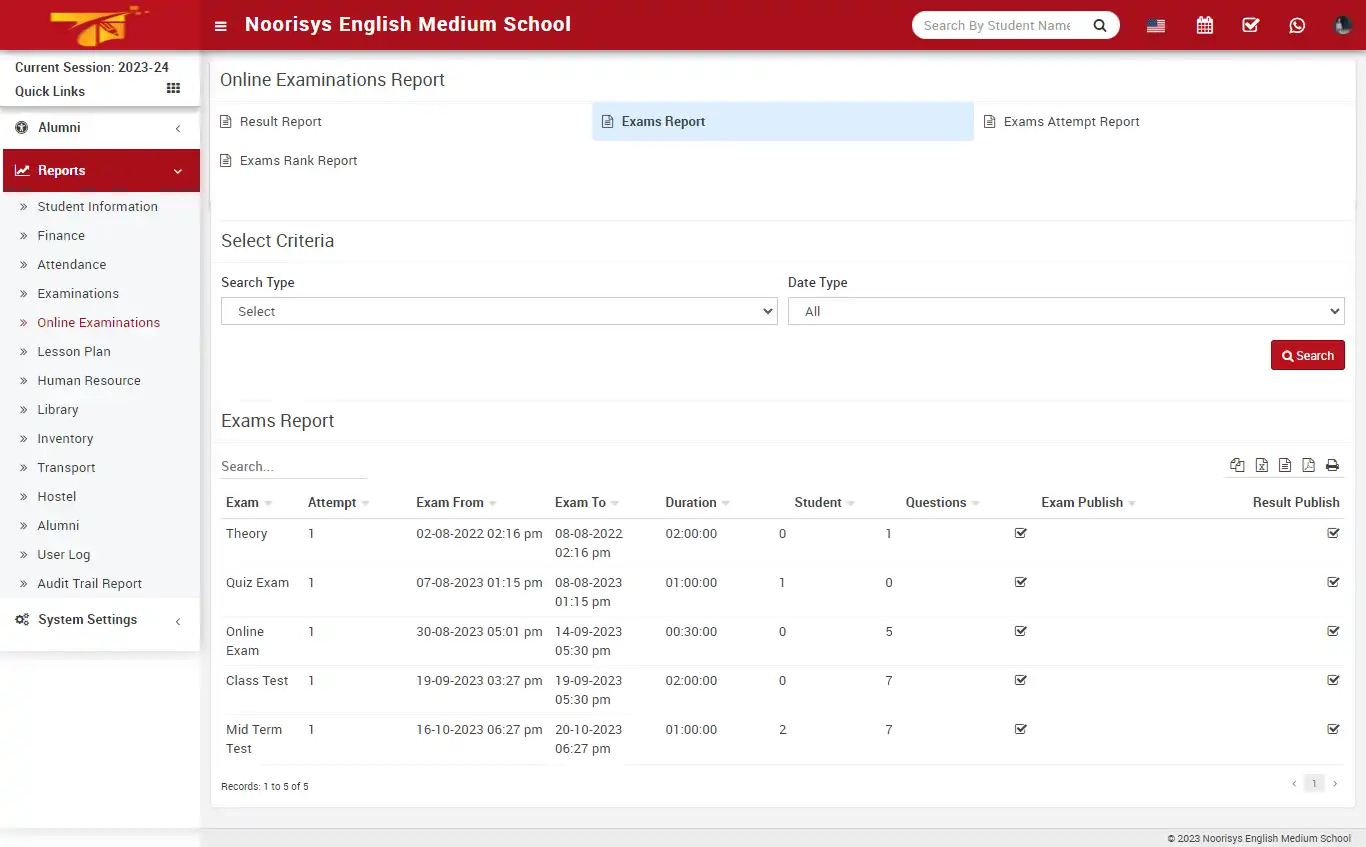Open the Exams Rank Report
Image resolution: width=1366 pixels, height=847 pixels.
coord(288,160)
